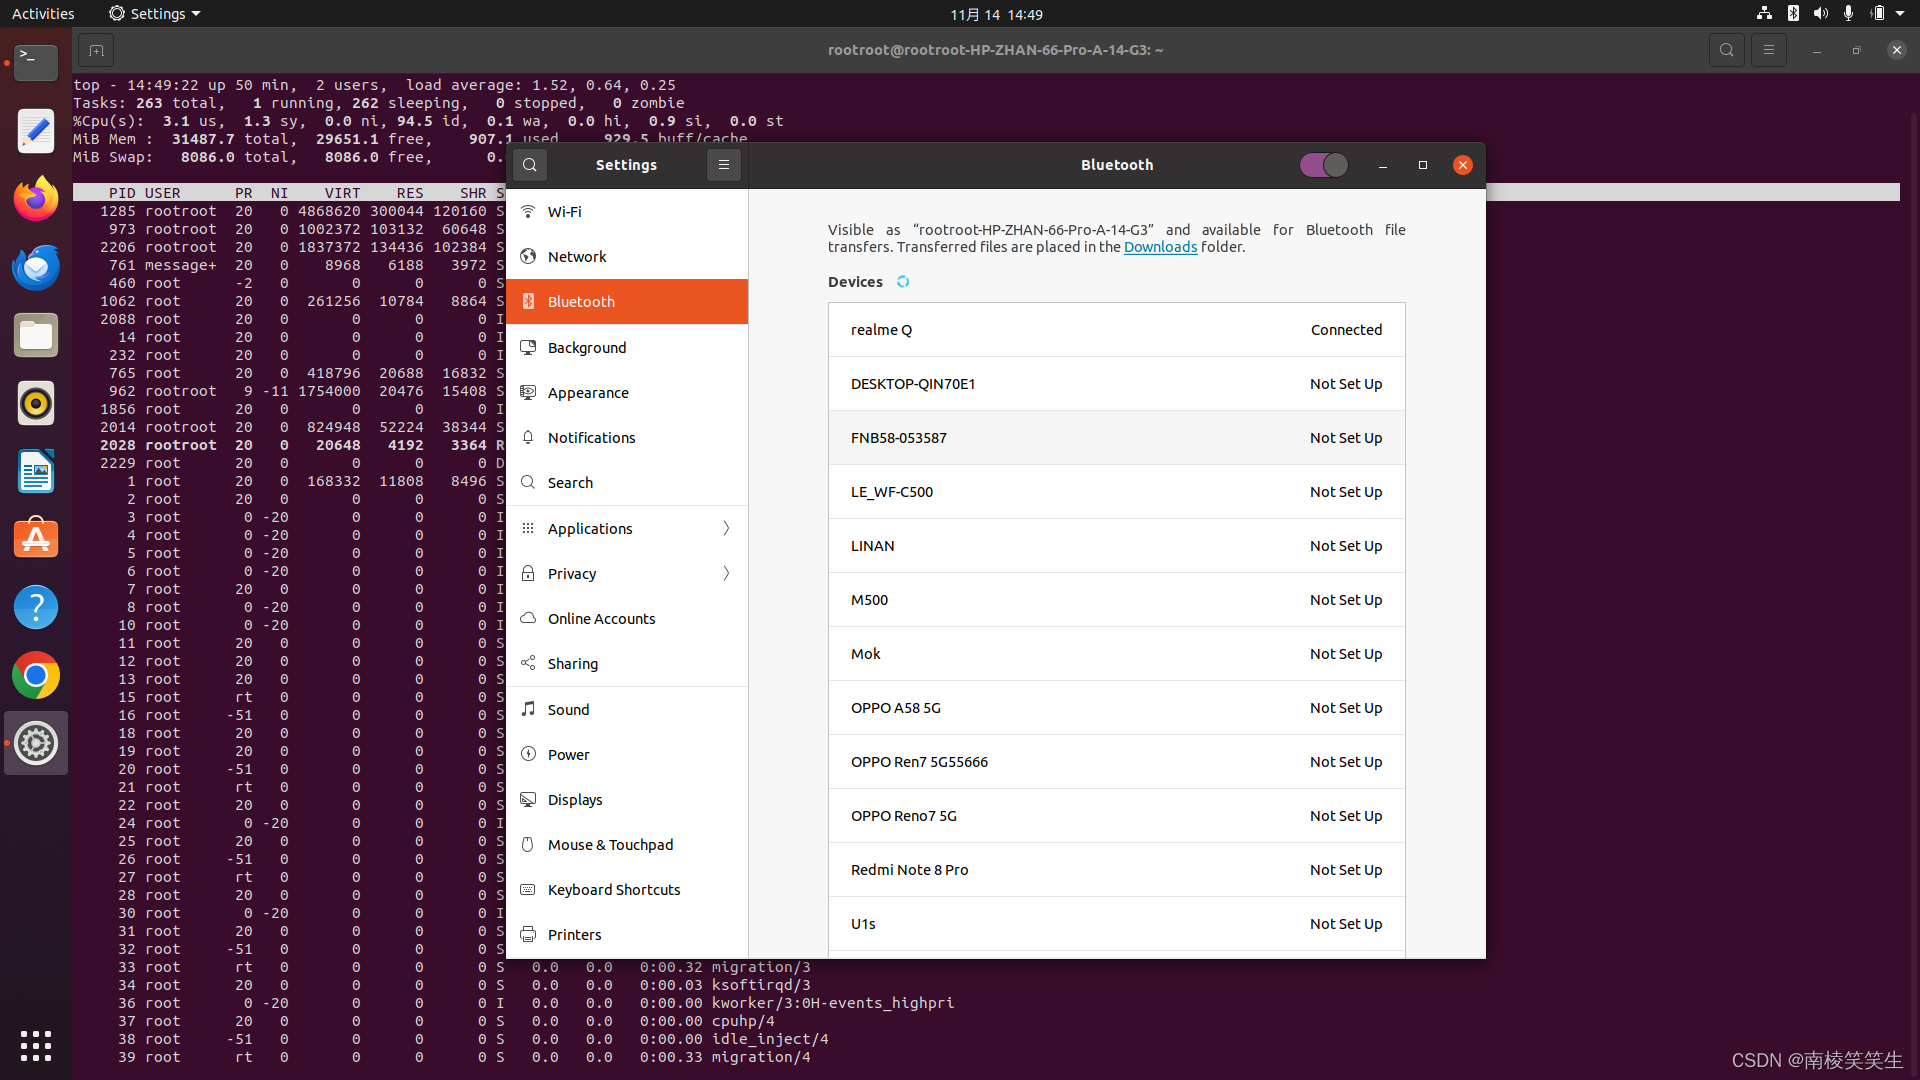Click the clock date in top bar

coord(996,14)
